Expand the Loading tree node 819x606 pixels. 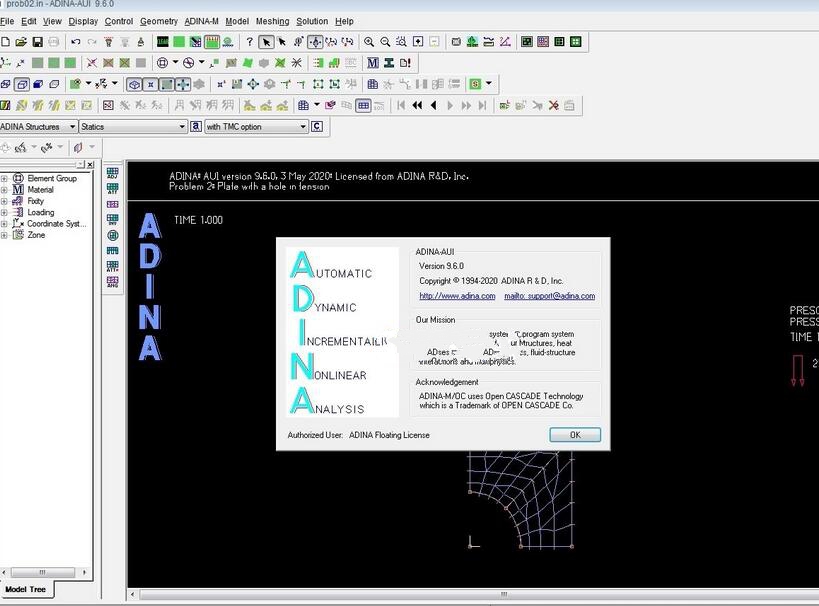click(4, 213)
